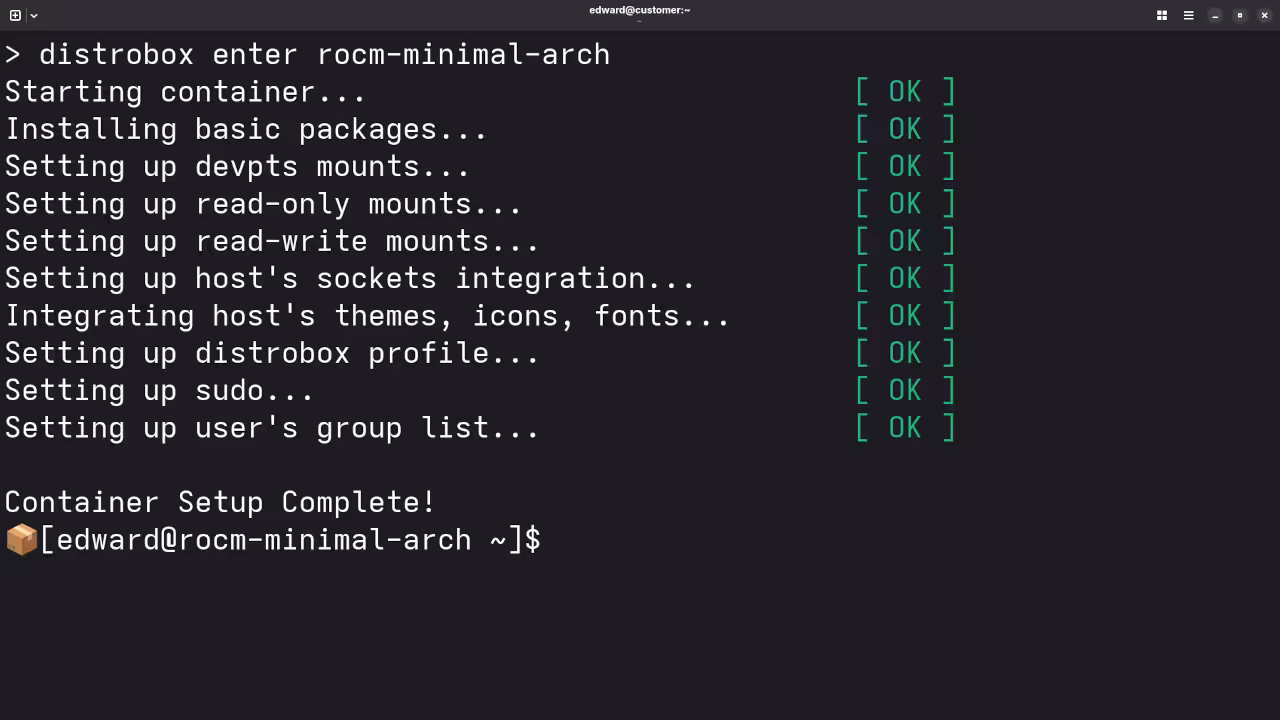Maximize the terminal window
Screen dimensions: 1280x720
point(1240,15)
